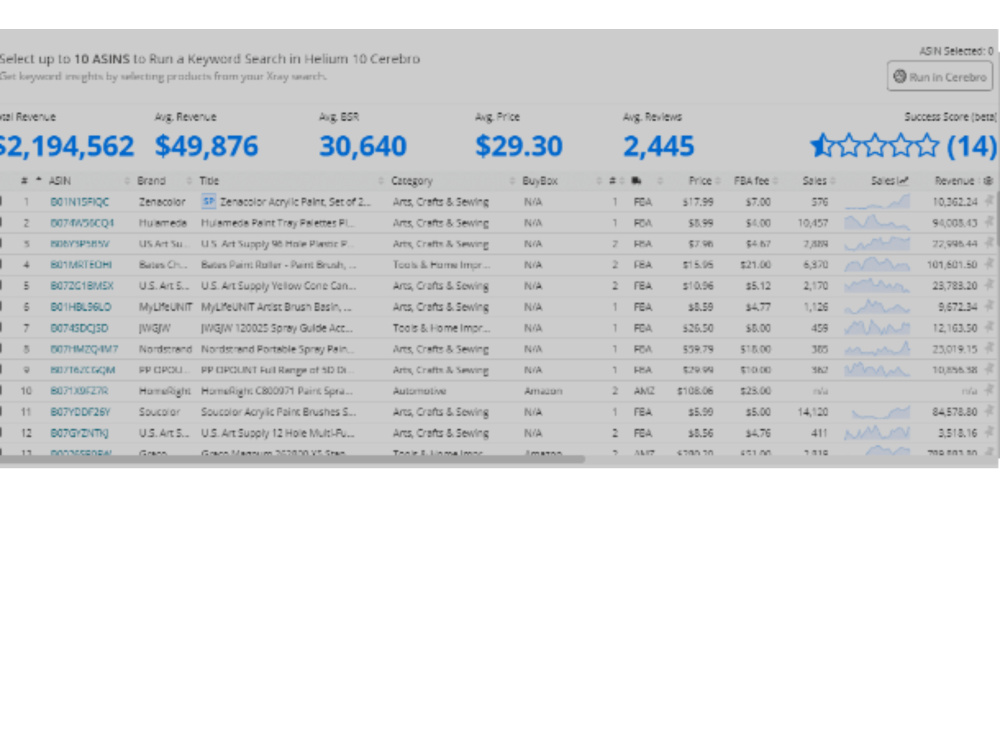Click title 'Zenacolor Acrylic Paint, Set of 2...'
This screenshot has width=1000, height=750.
coord(295,202)
